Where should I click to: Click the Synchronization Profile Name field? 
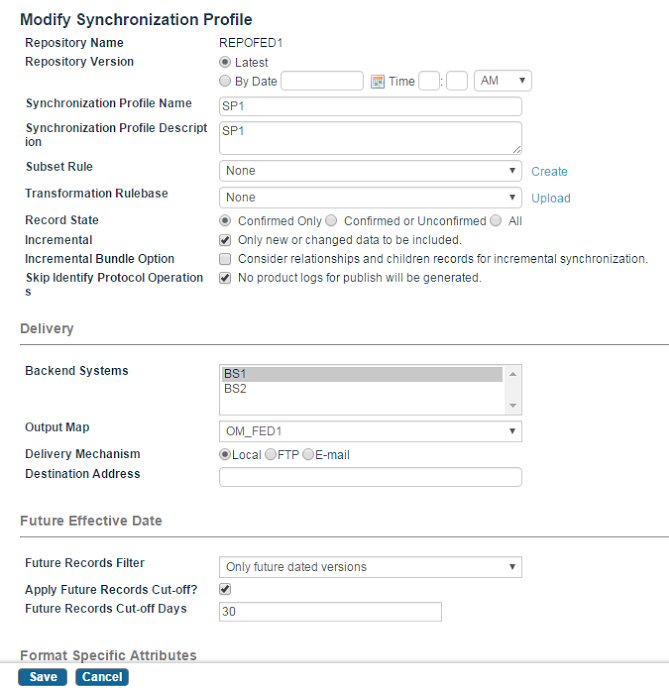[370, 106]
